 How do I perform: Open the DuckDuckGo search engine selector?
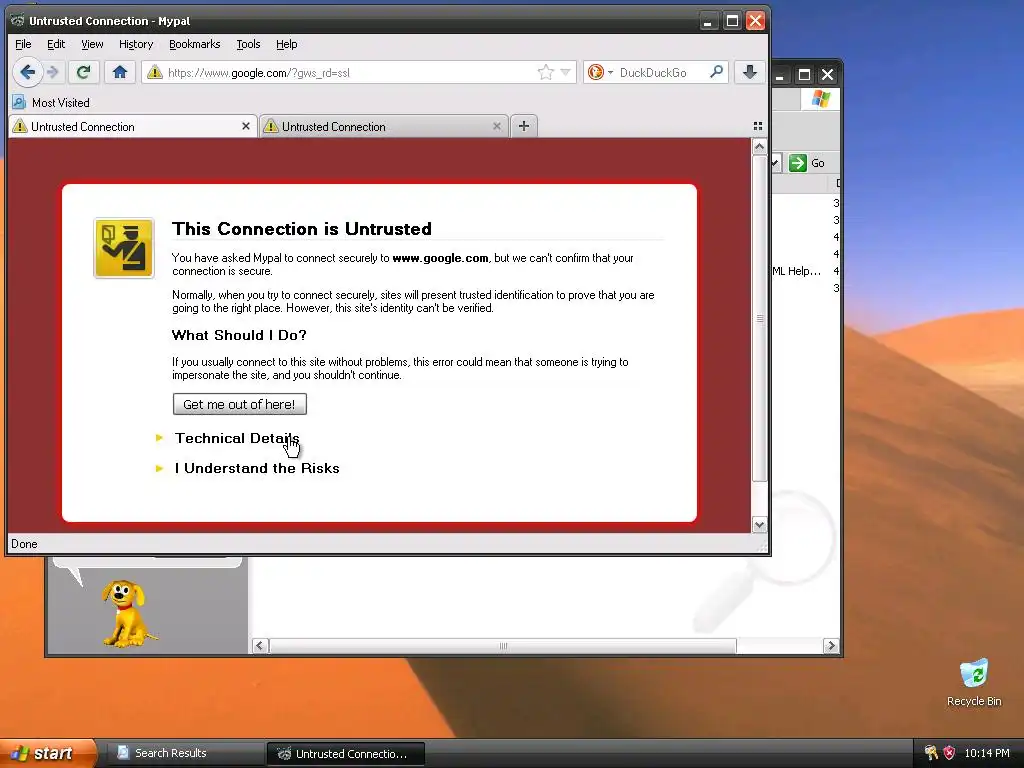pos(600,72)
